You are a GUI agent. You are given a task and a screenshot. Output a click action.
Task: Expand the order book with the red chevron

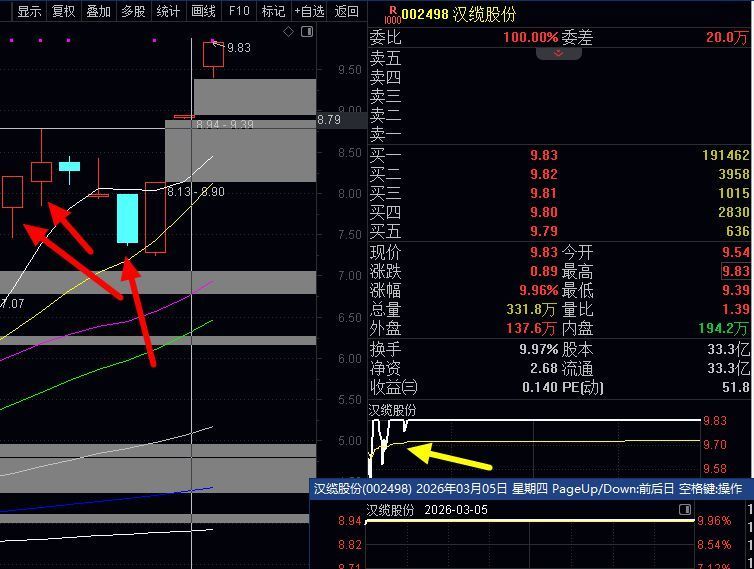(x=560, y=53)
